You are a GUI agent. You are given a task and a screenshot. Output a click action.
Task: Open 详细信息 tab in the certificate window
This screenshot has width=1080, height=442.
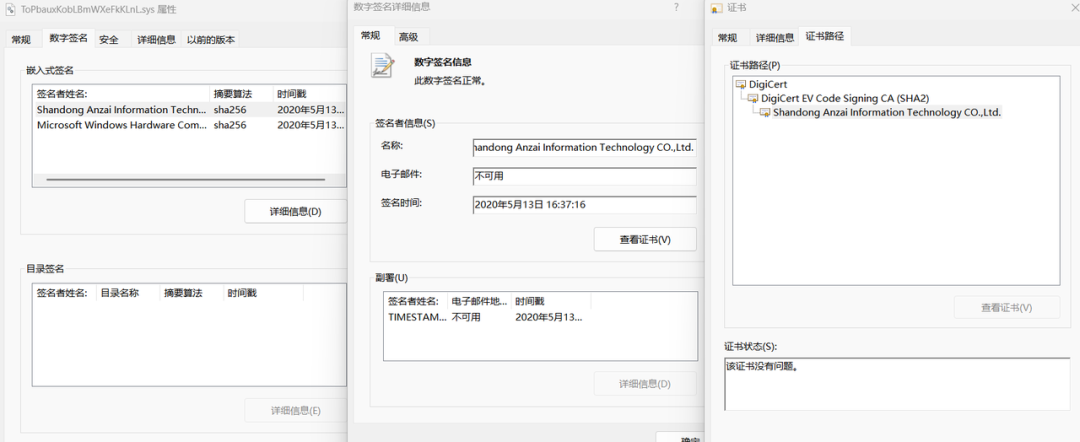tap(775, 38)
